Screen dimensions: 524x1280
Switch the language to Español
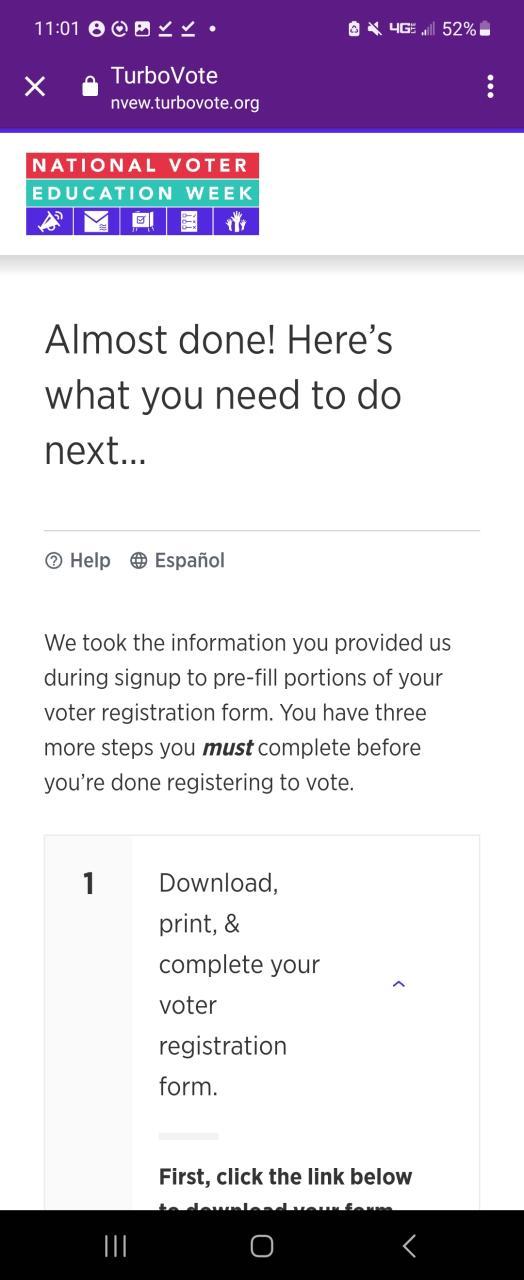click(189, 561)
